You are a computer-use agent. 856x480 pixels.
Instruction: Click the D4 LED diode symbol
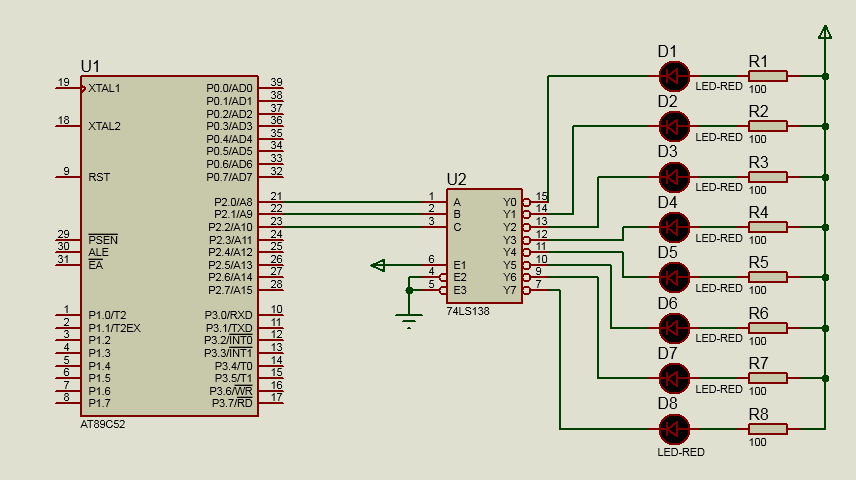pos(675,227)
